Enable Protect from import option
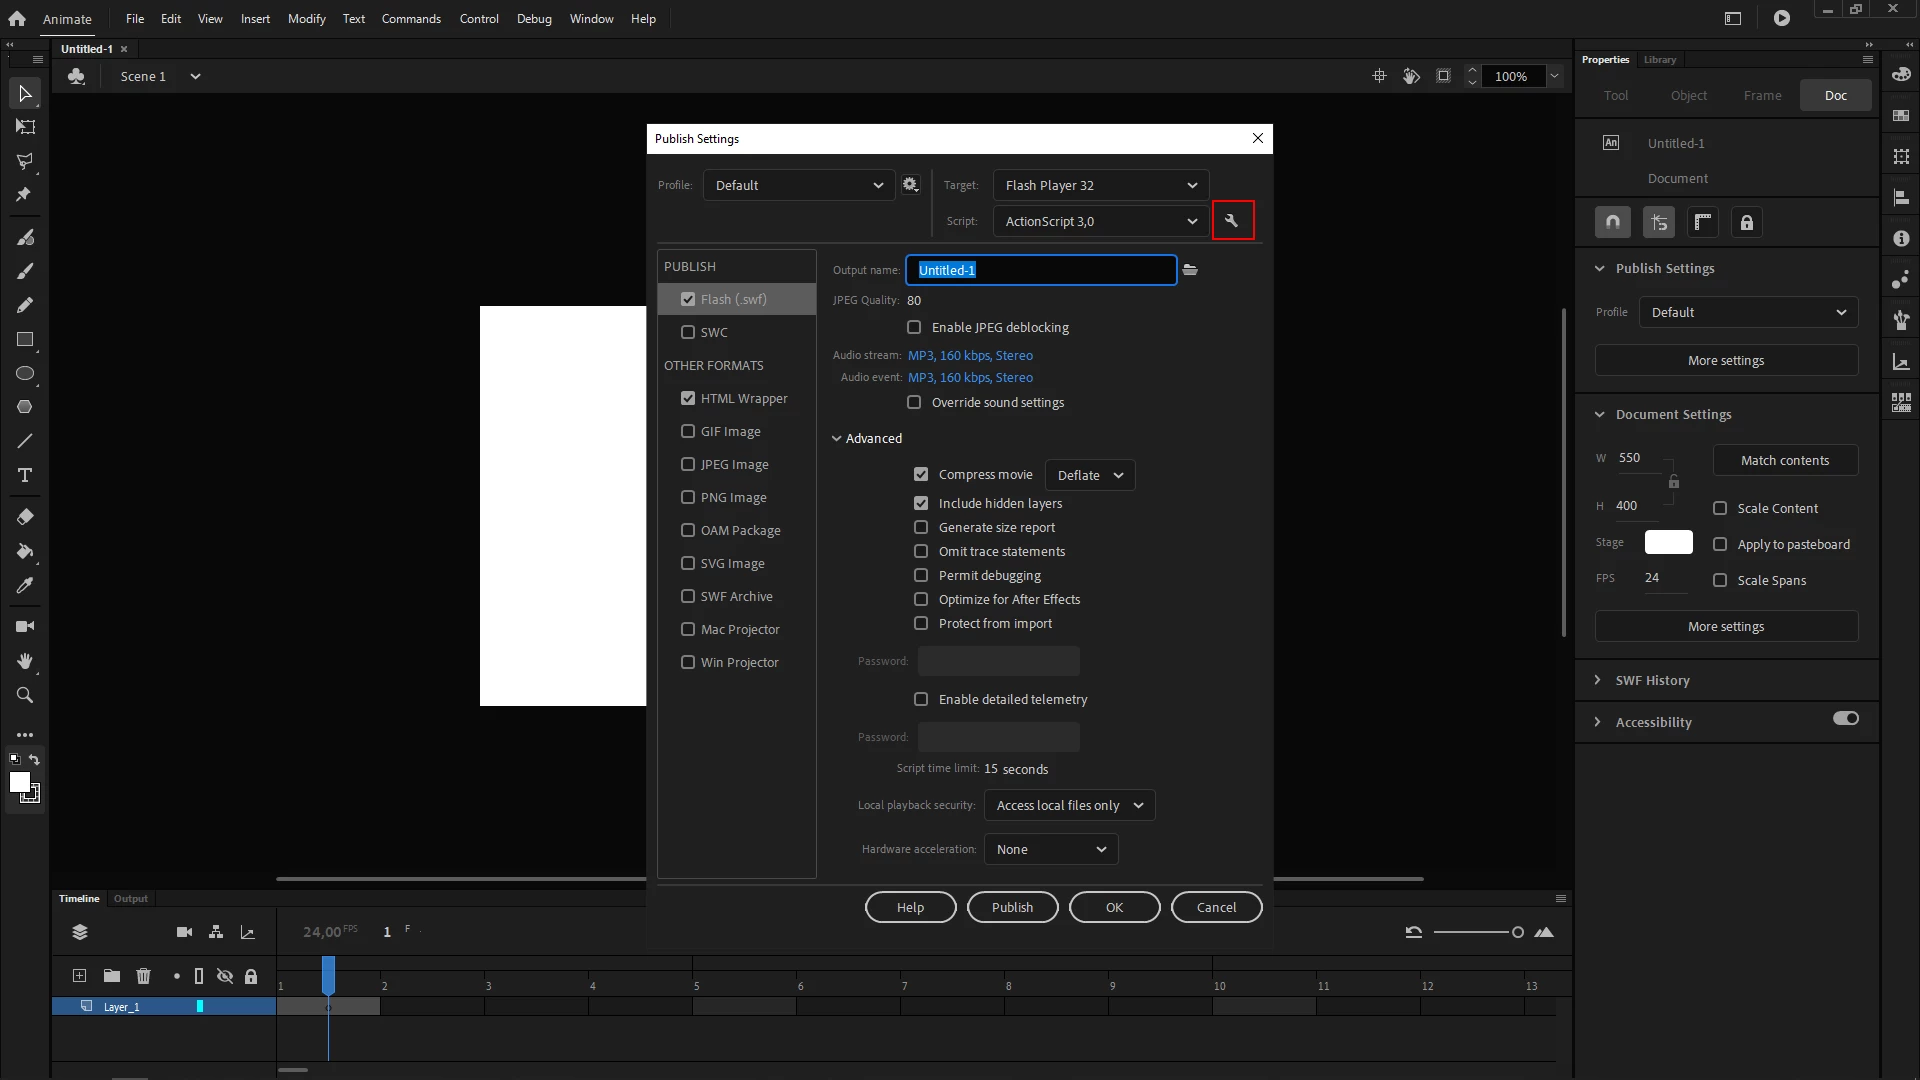Image resolution: width=1920 pixels, height=1080 pixels. coord(921,623)
